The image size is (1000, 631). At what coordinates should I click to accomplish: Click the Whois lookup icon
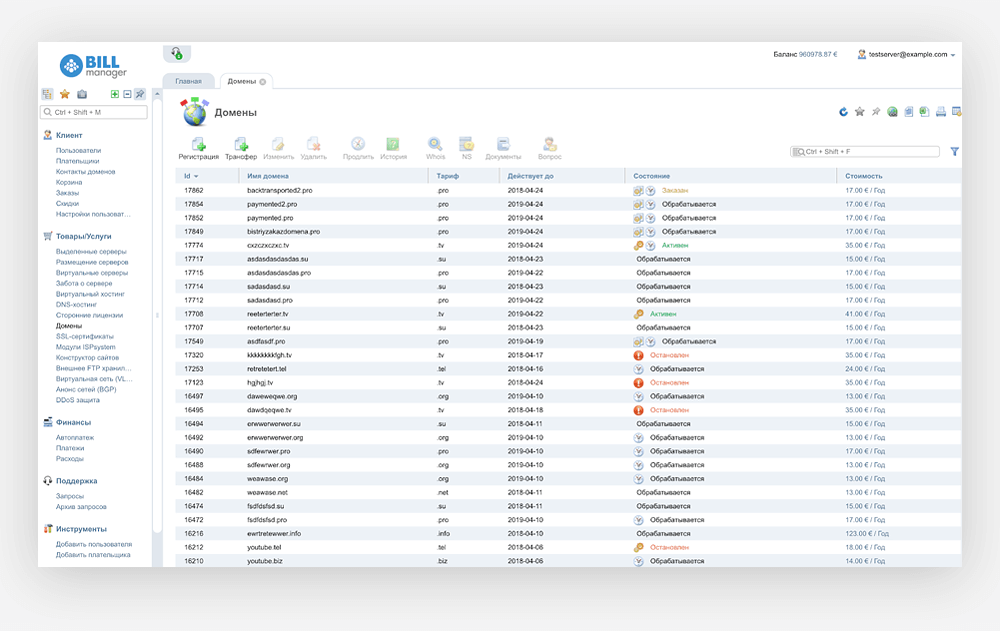(434, 145)
